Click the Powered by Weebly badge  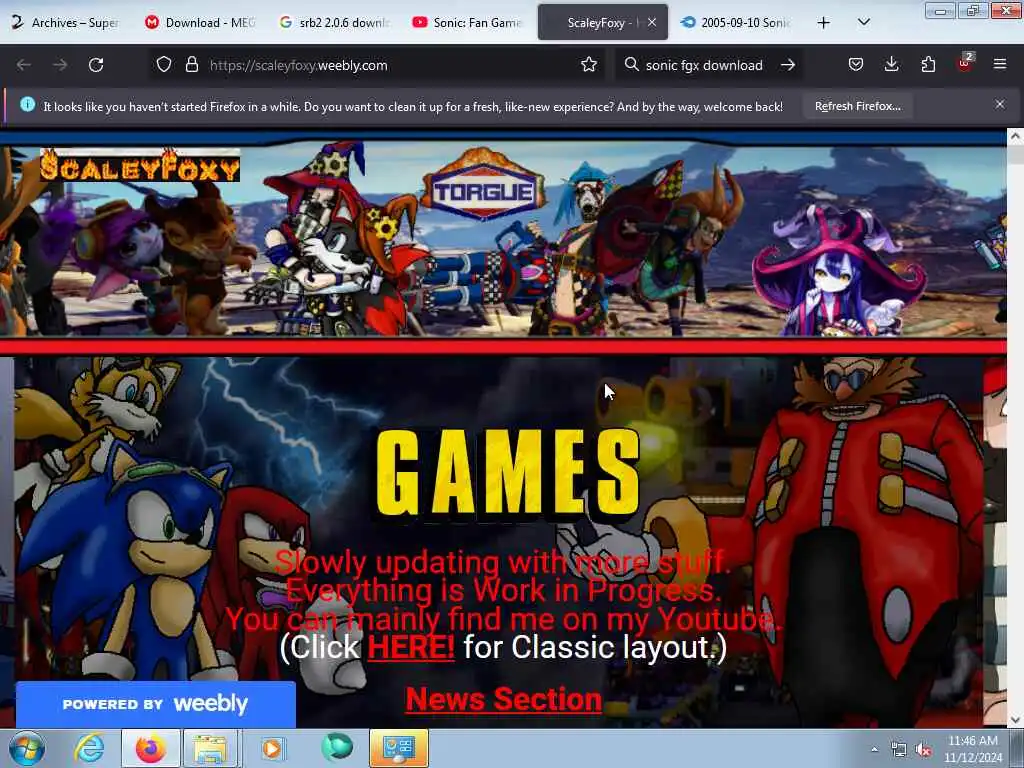click(x=155, y=704)
